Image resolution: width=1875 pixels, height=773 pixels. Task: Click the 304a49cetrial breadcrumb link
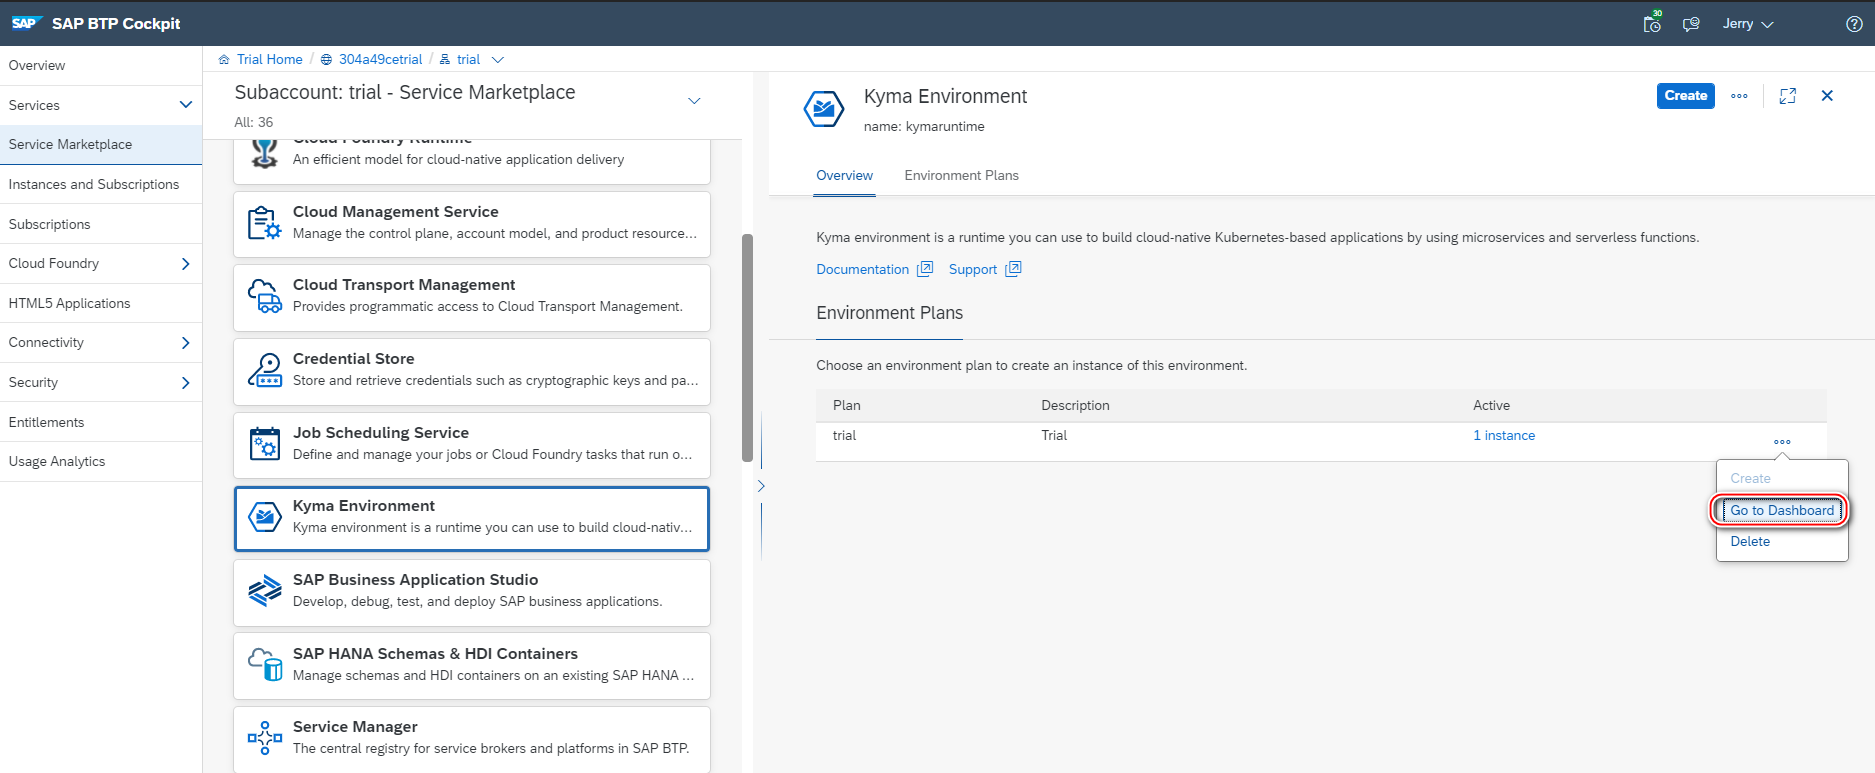coord(380,59)
